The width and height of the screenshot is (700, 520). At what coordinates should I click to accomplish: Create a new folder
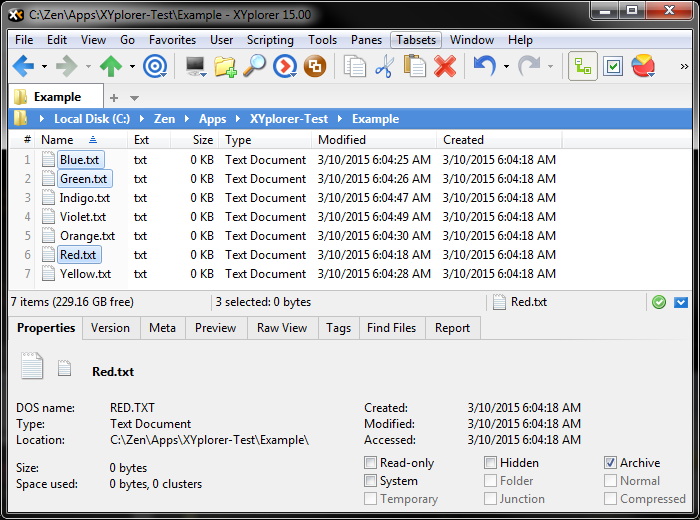click(225, 67)
